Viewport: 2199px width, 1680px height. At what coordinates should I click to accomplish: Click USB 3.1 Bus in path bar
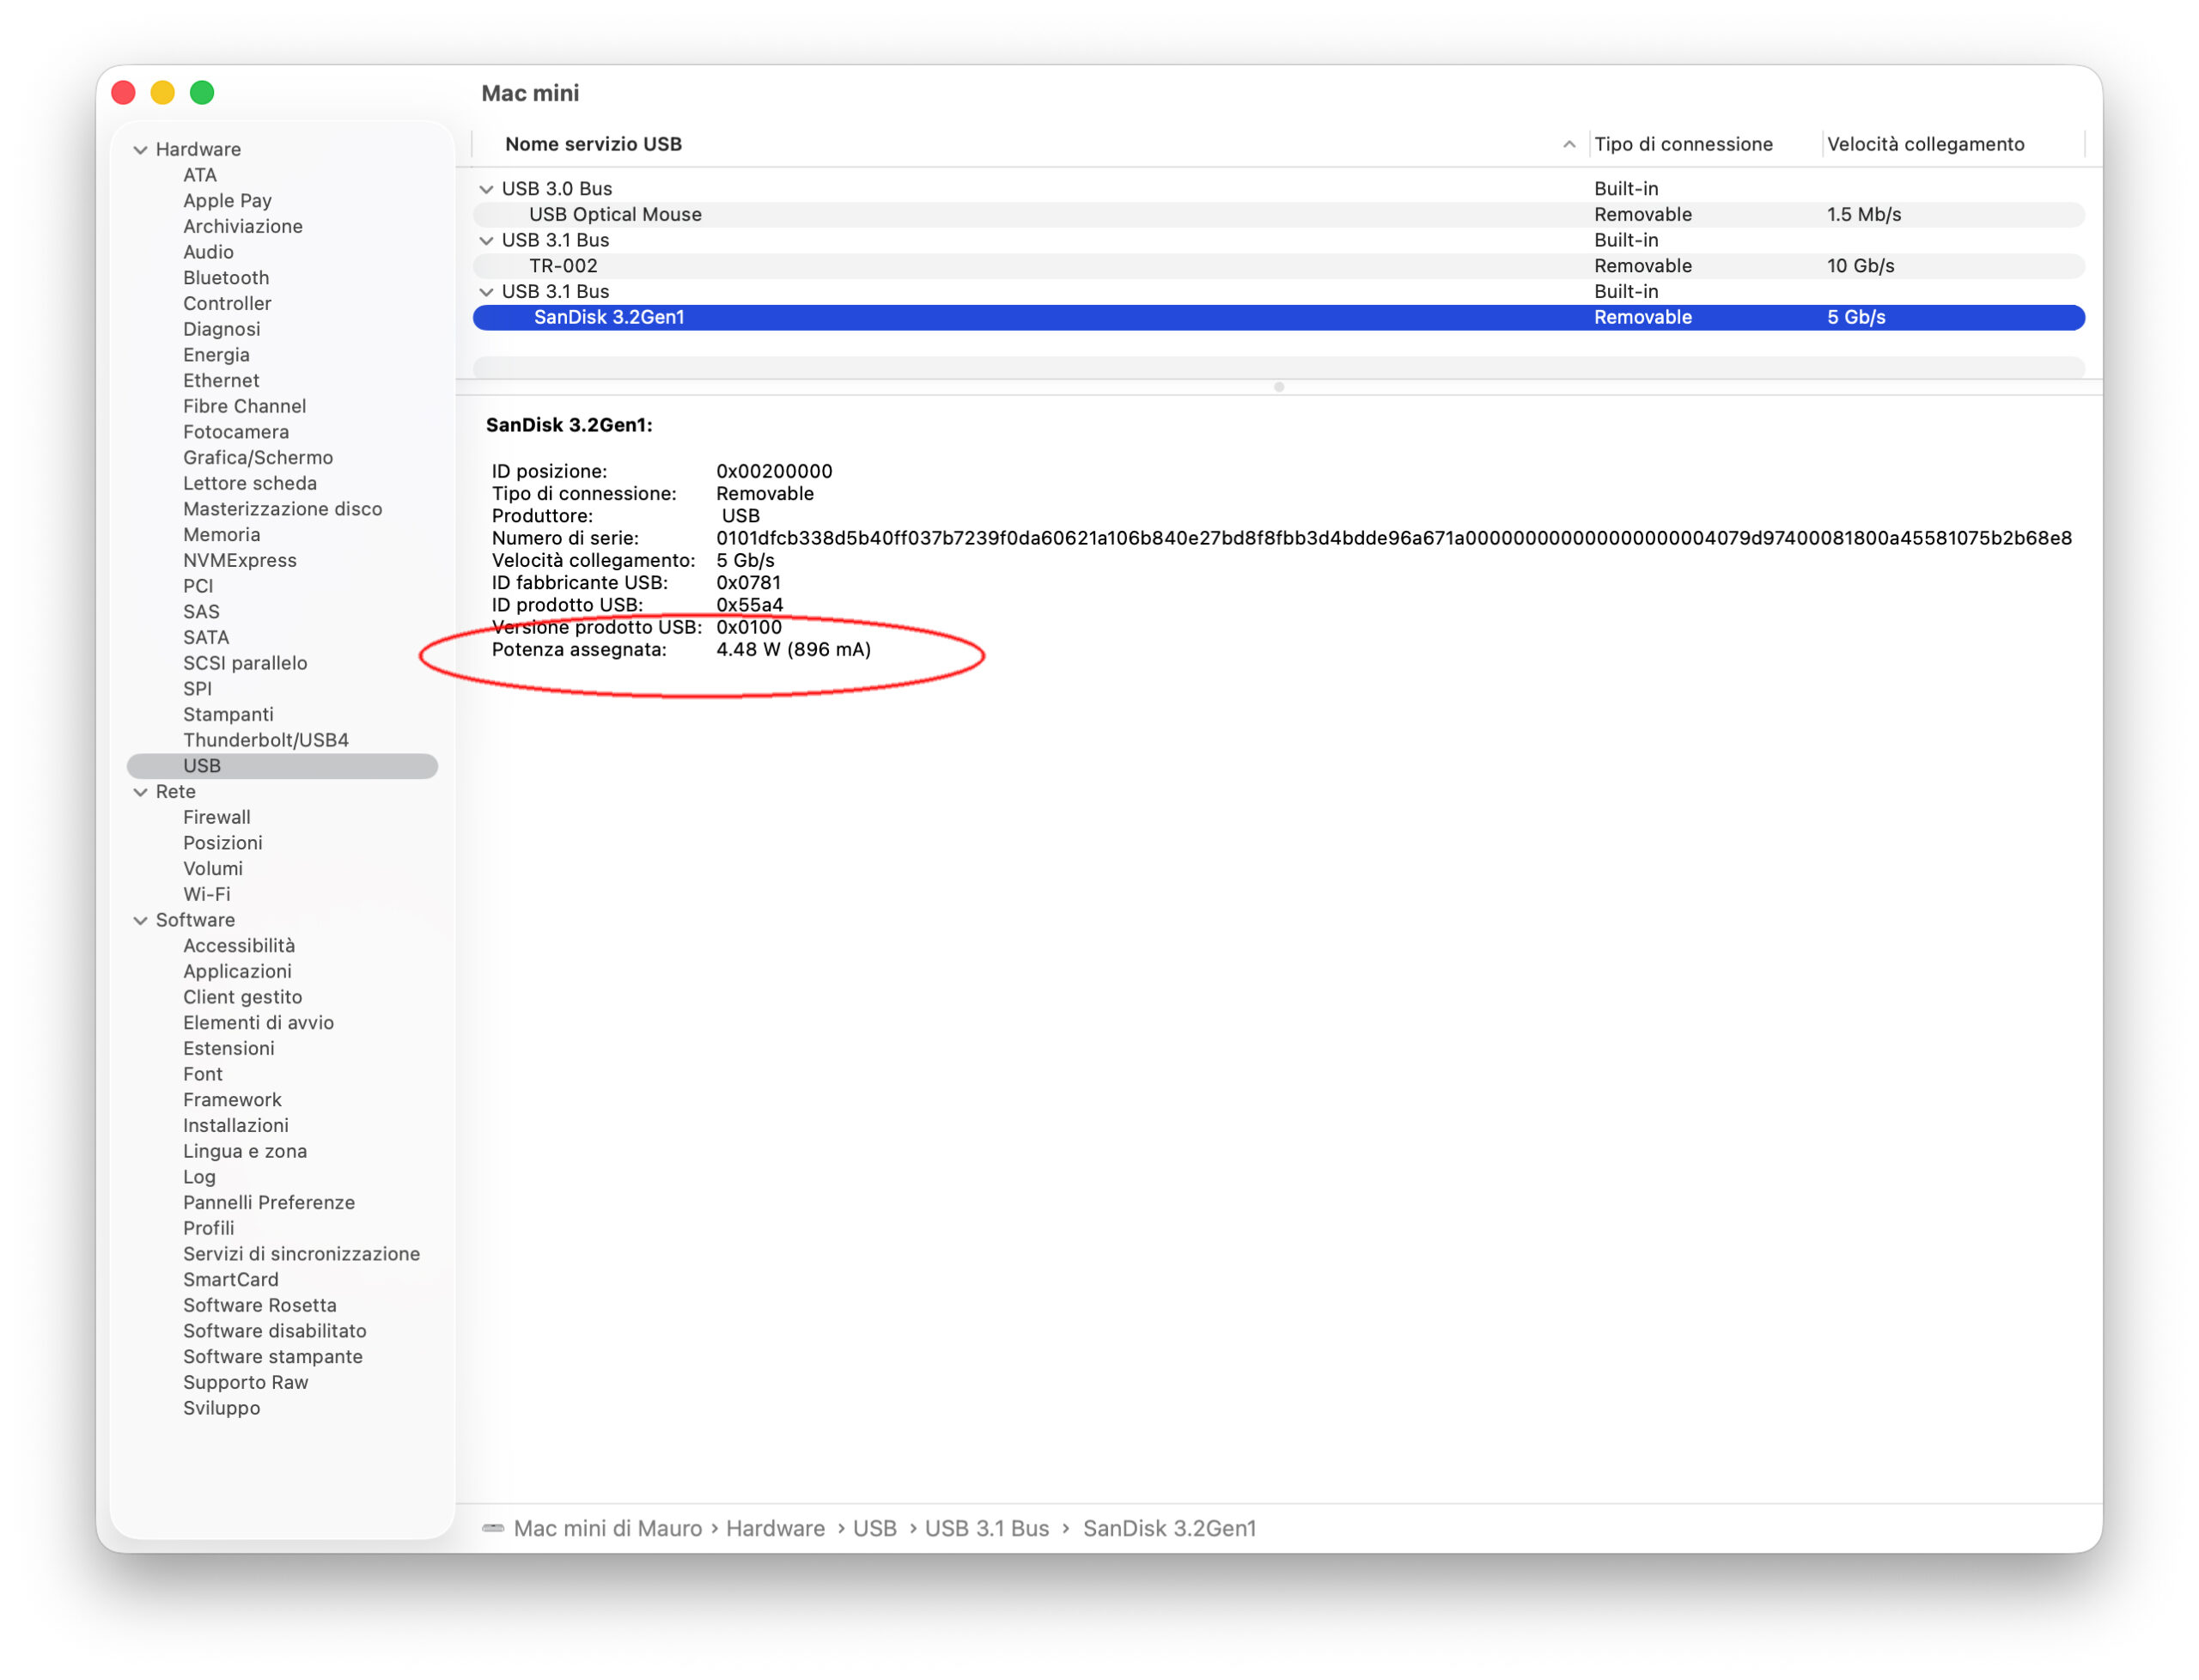pyautogui.click(x=986, y=1528)
